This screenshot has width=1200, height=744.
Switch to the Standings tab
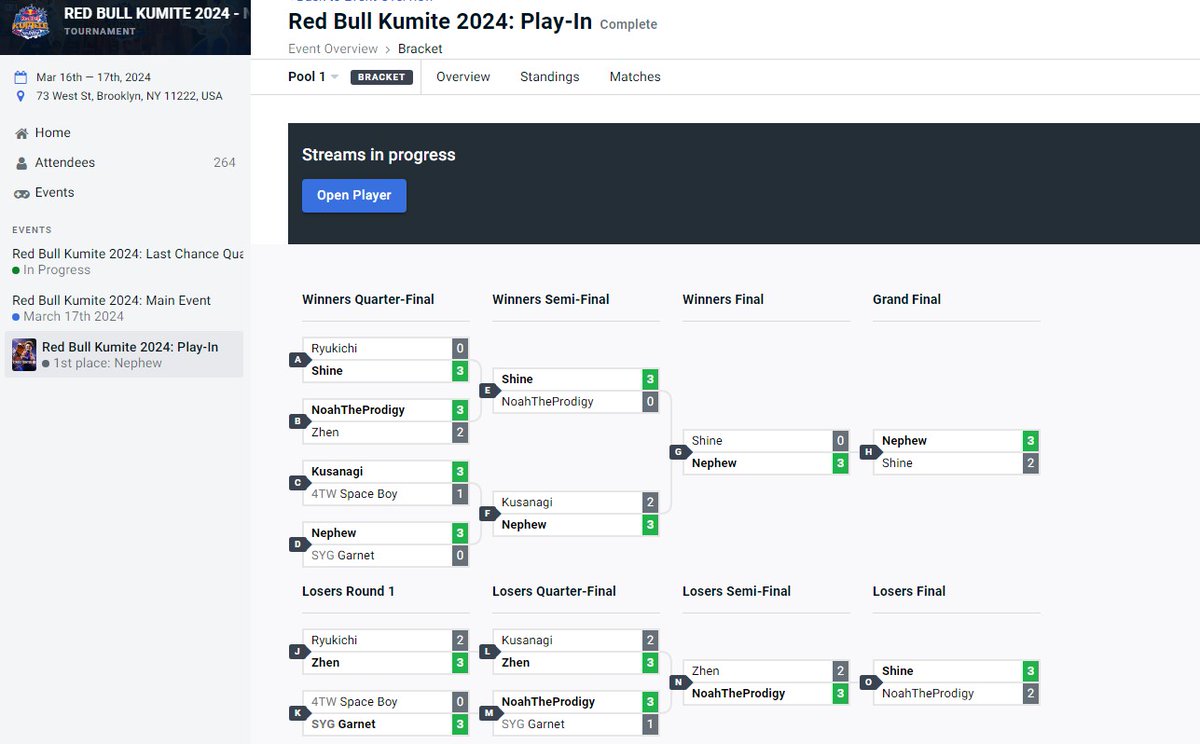click(x=549, y=77)
